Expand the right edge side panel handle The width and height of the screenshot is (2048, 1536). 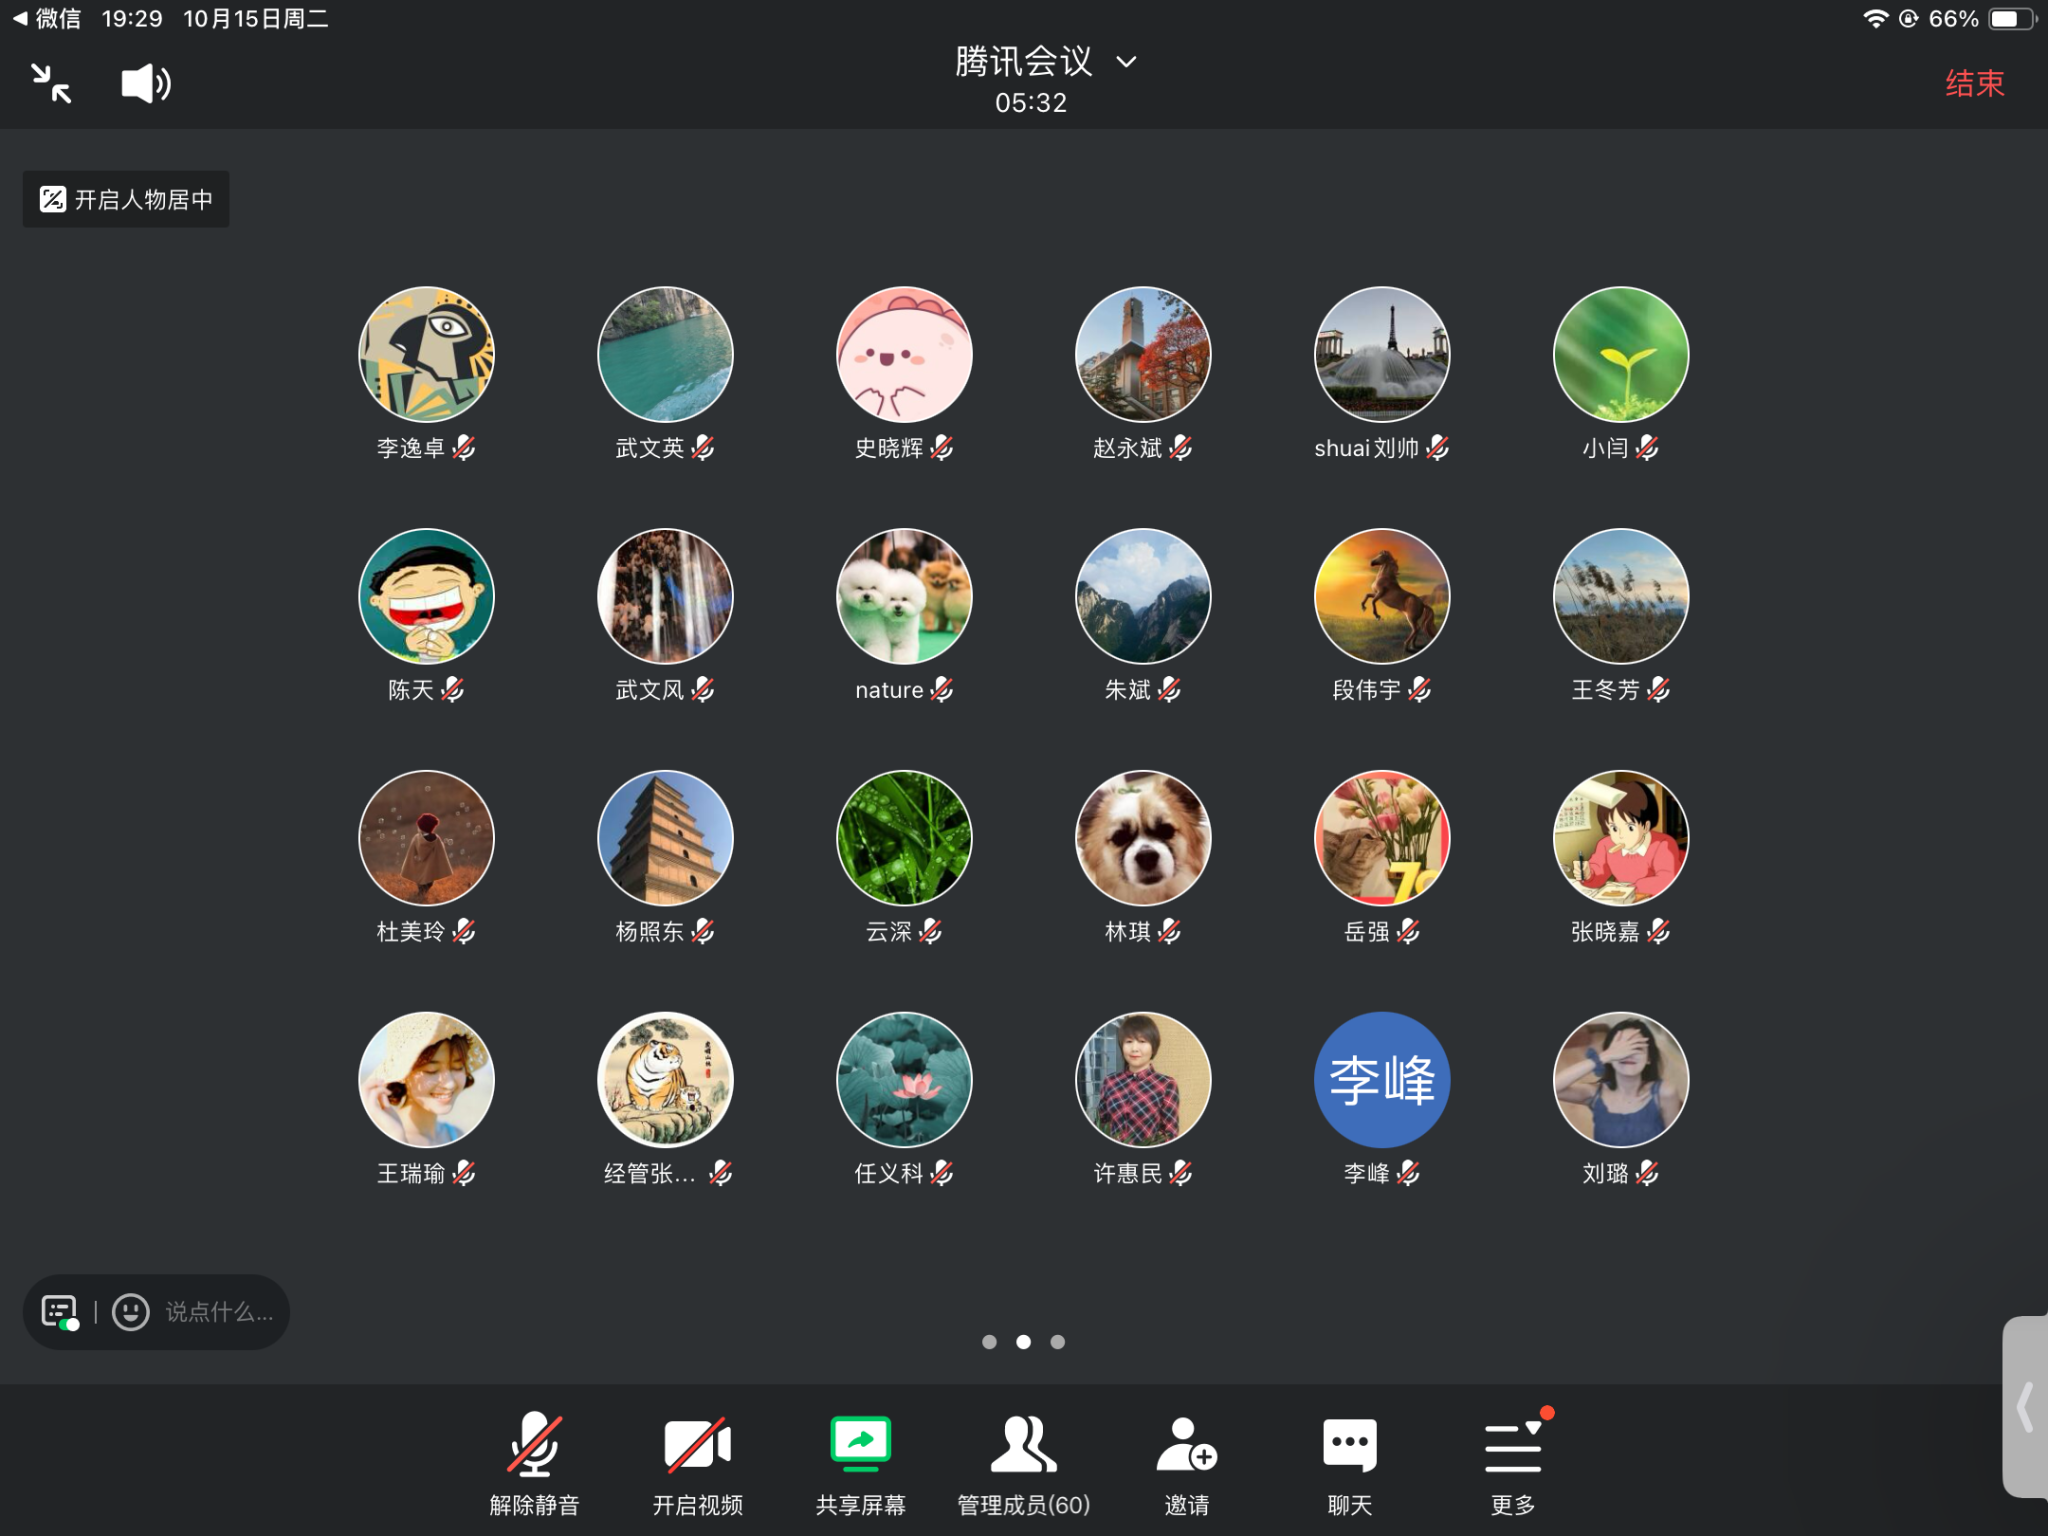click(x=2026, y=1406)
